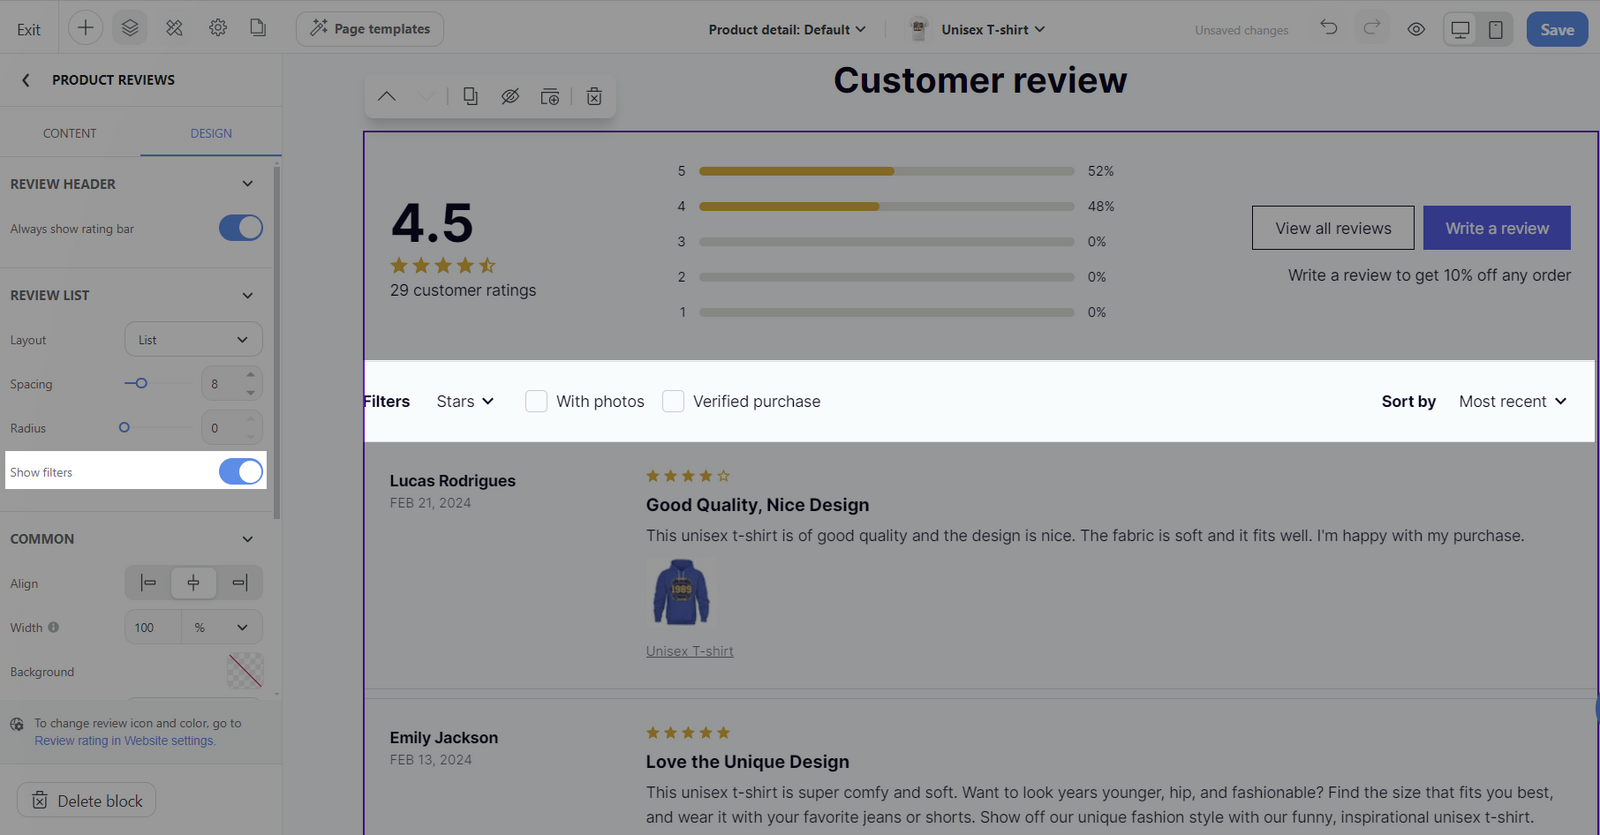
Task: Click reviewer name Emily Jackson
Action: (444, 737)
